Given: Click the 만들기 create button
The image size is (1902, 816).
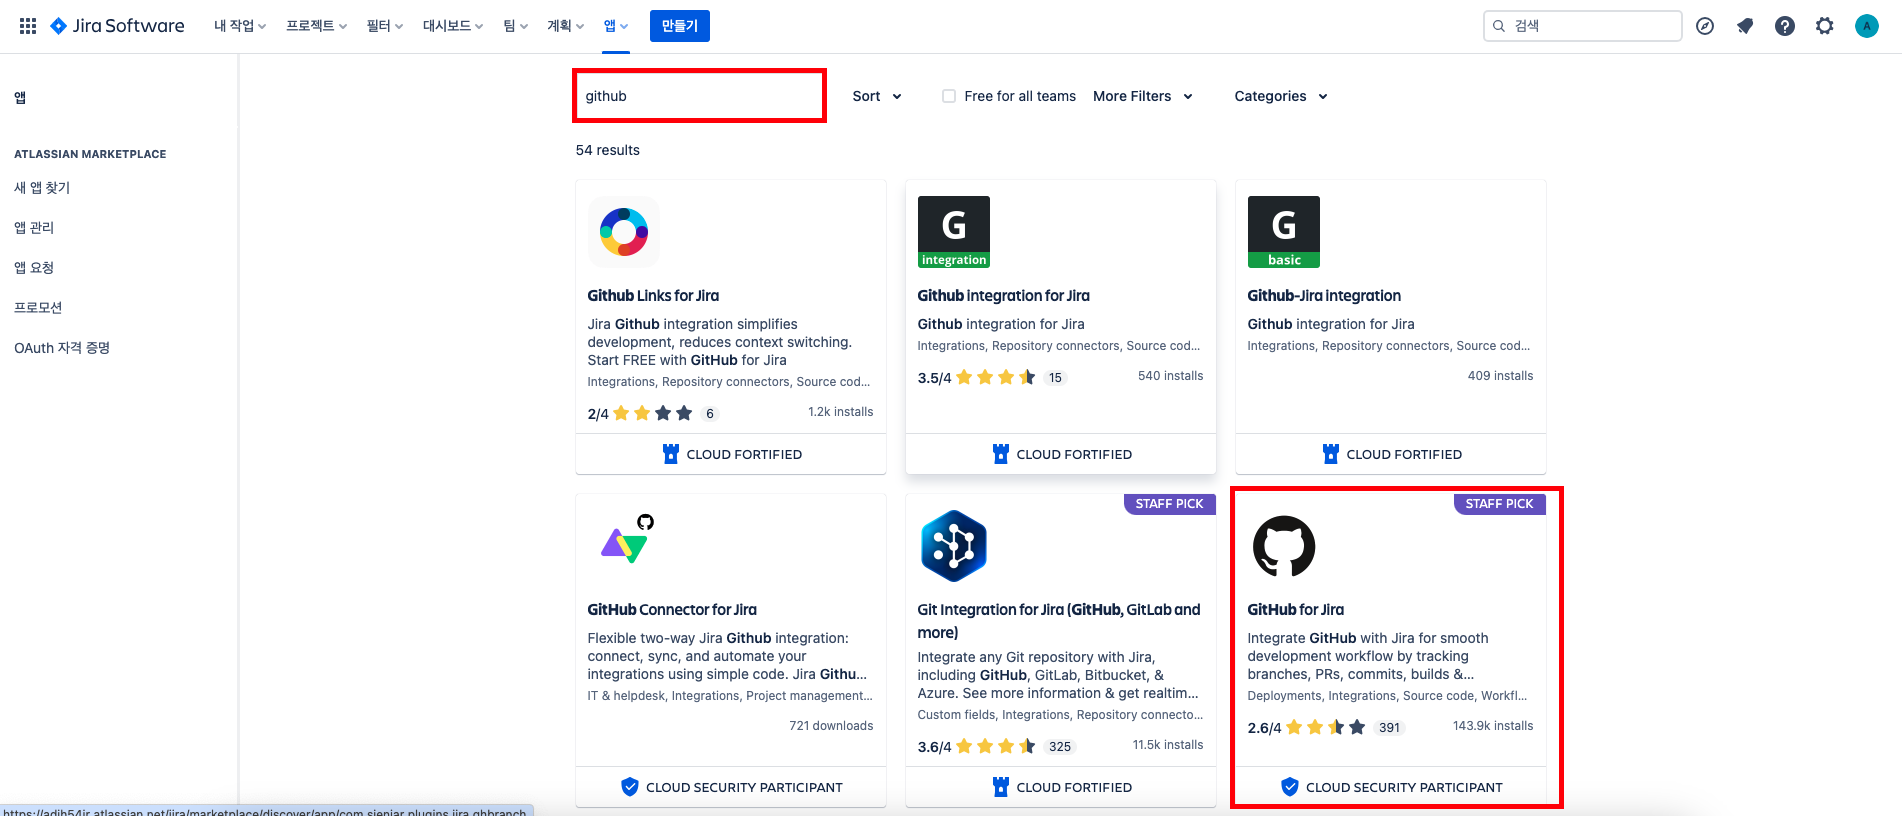Looking at the screenshot, I should point(680,26).
